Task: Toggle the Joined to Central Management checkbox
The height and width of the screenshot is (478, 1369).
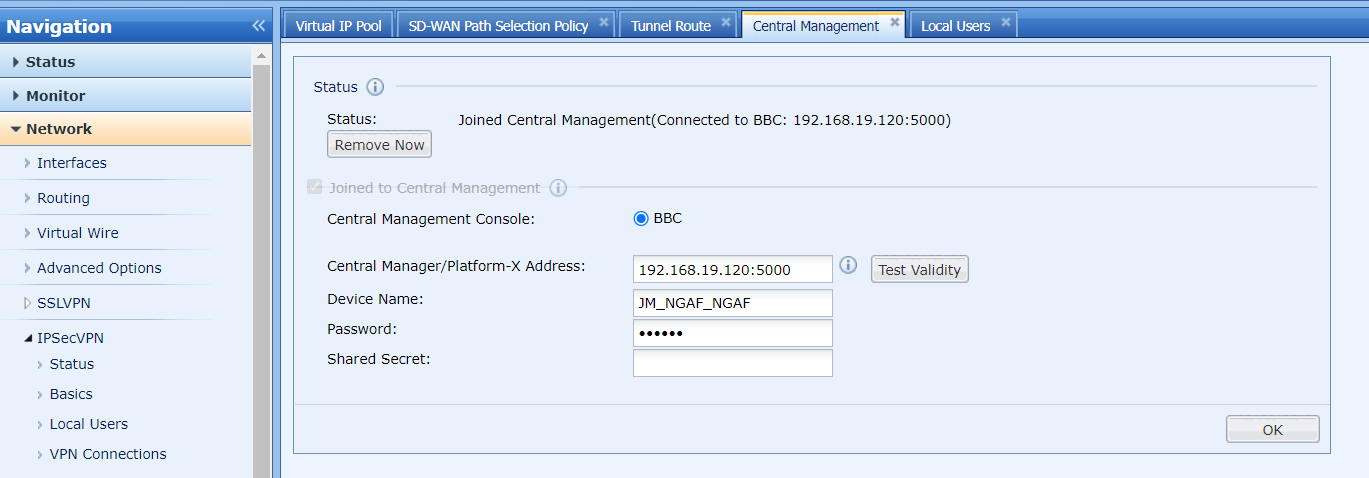Action: 315,188
